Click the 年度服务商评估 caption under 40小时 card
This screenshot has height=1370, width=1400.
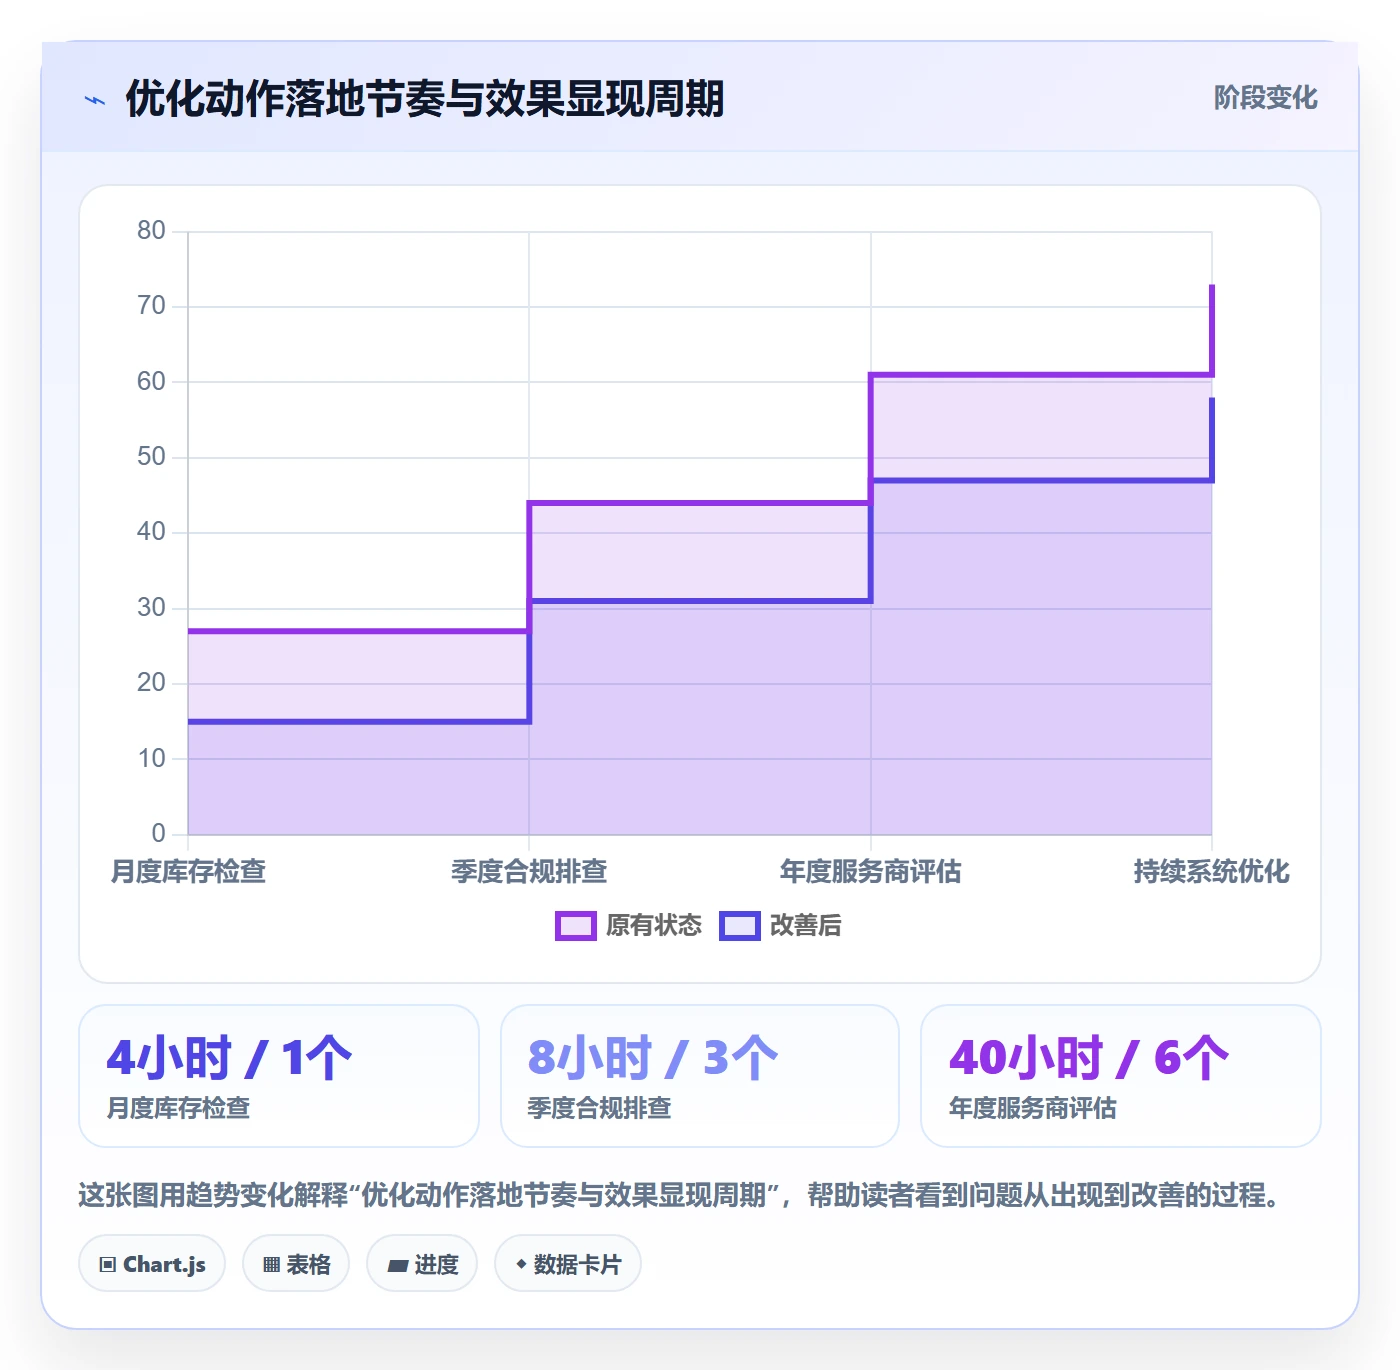1032,1108
